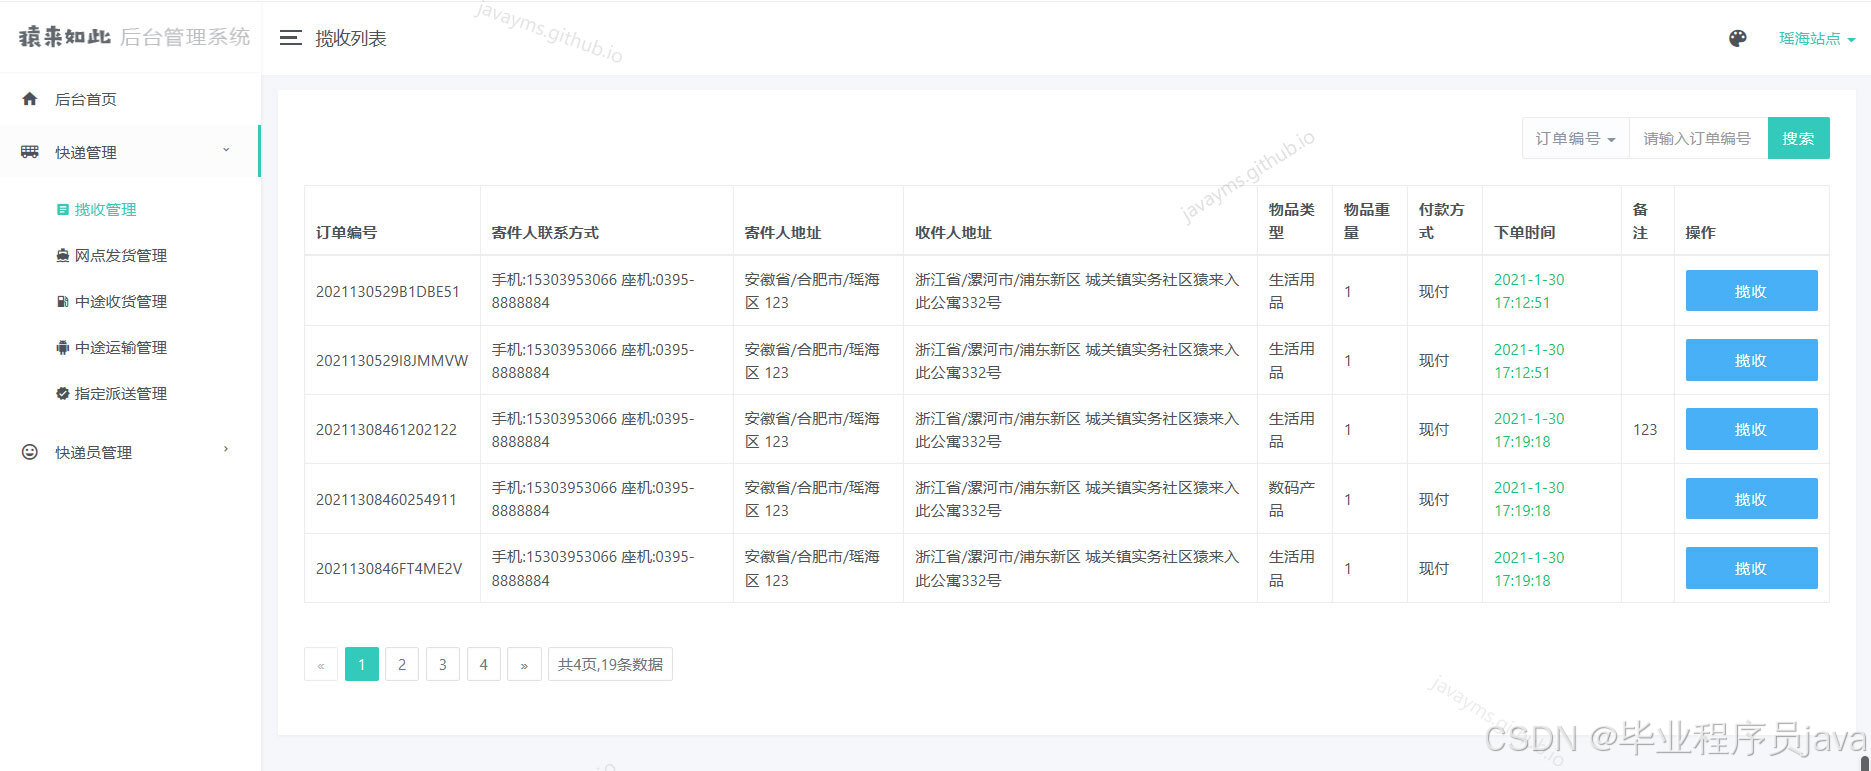The width and height of the screenshot is (1871, 771).
Task: Focus the 请输入订单编号 search input
Action: [1698, 138]
